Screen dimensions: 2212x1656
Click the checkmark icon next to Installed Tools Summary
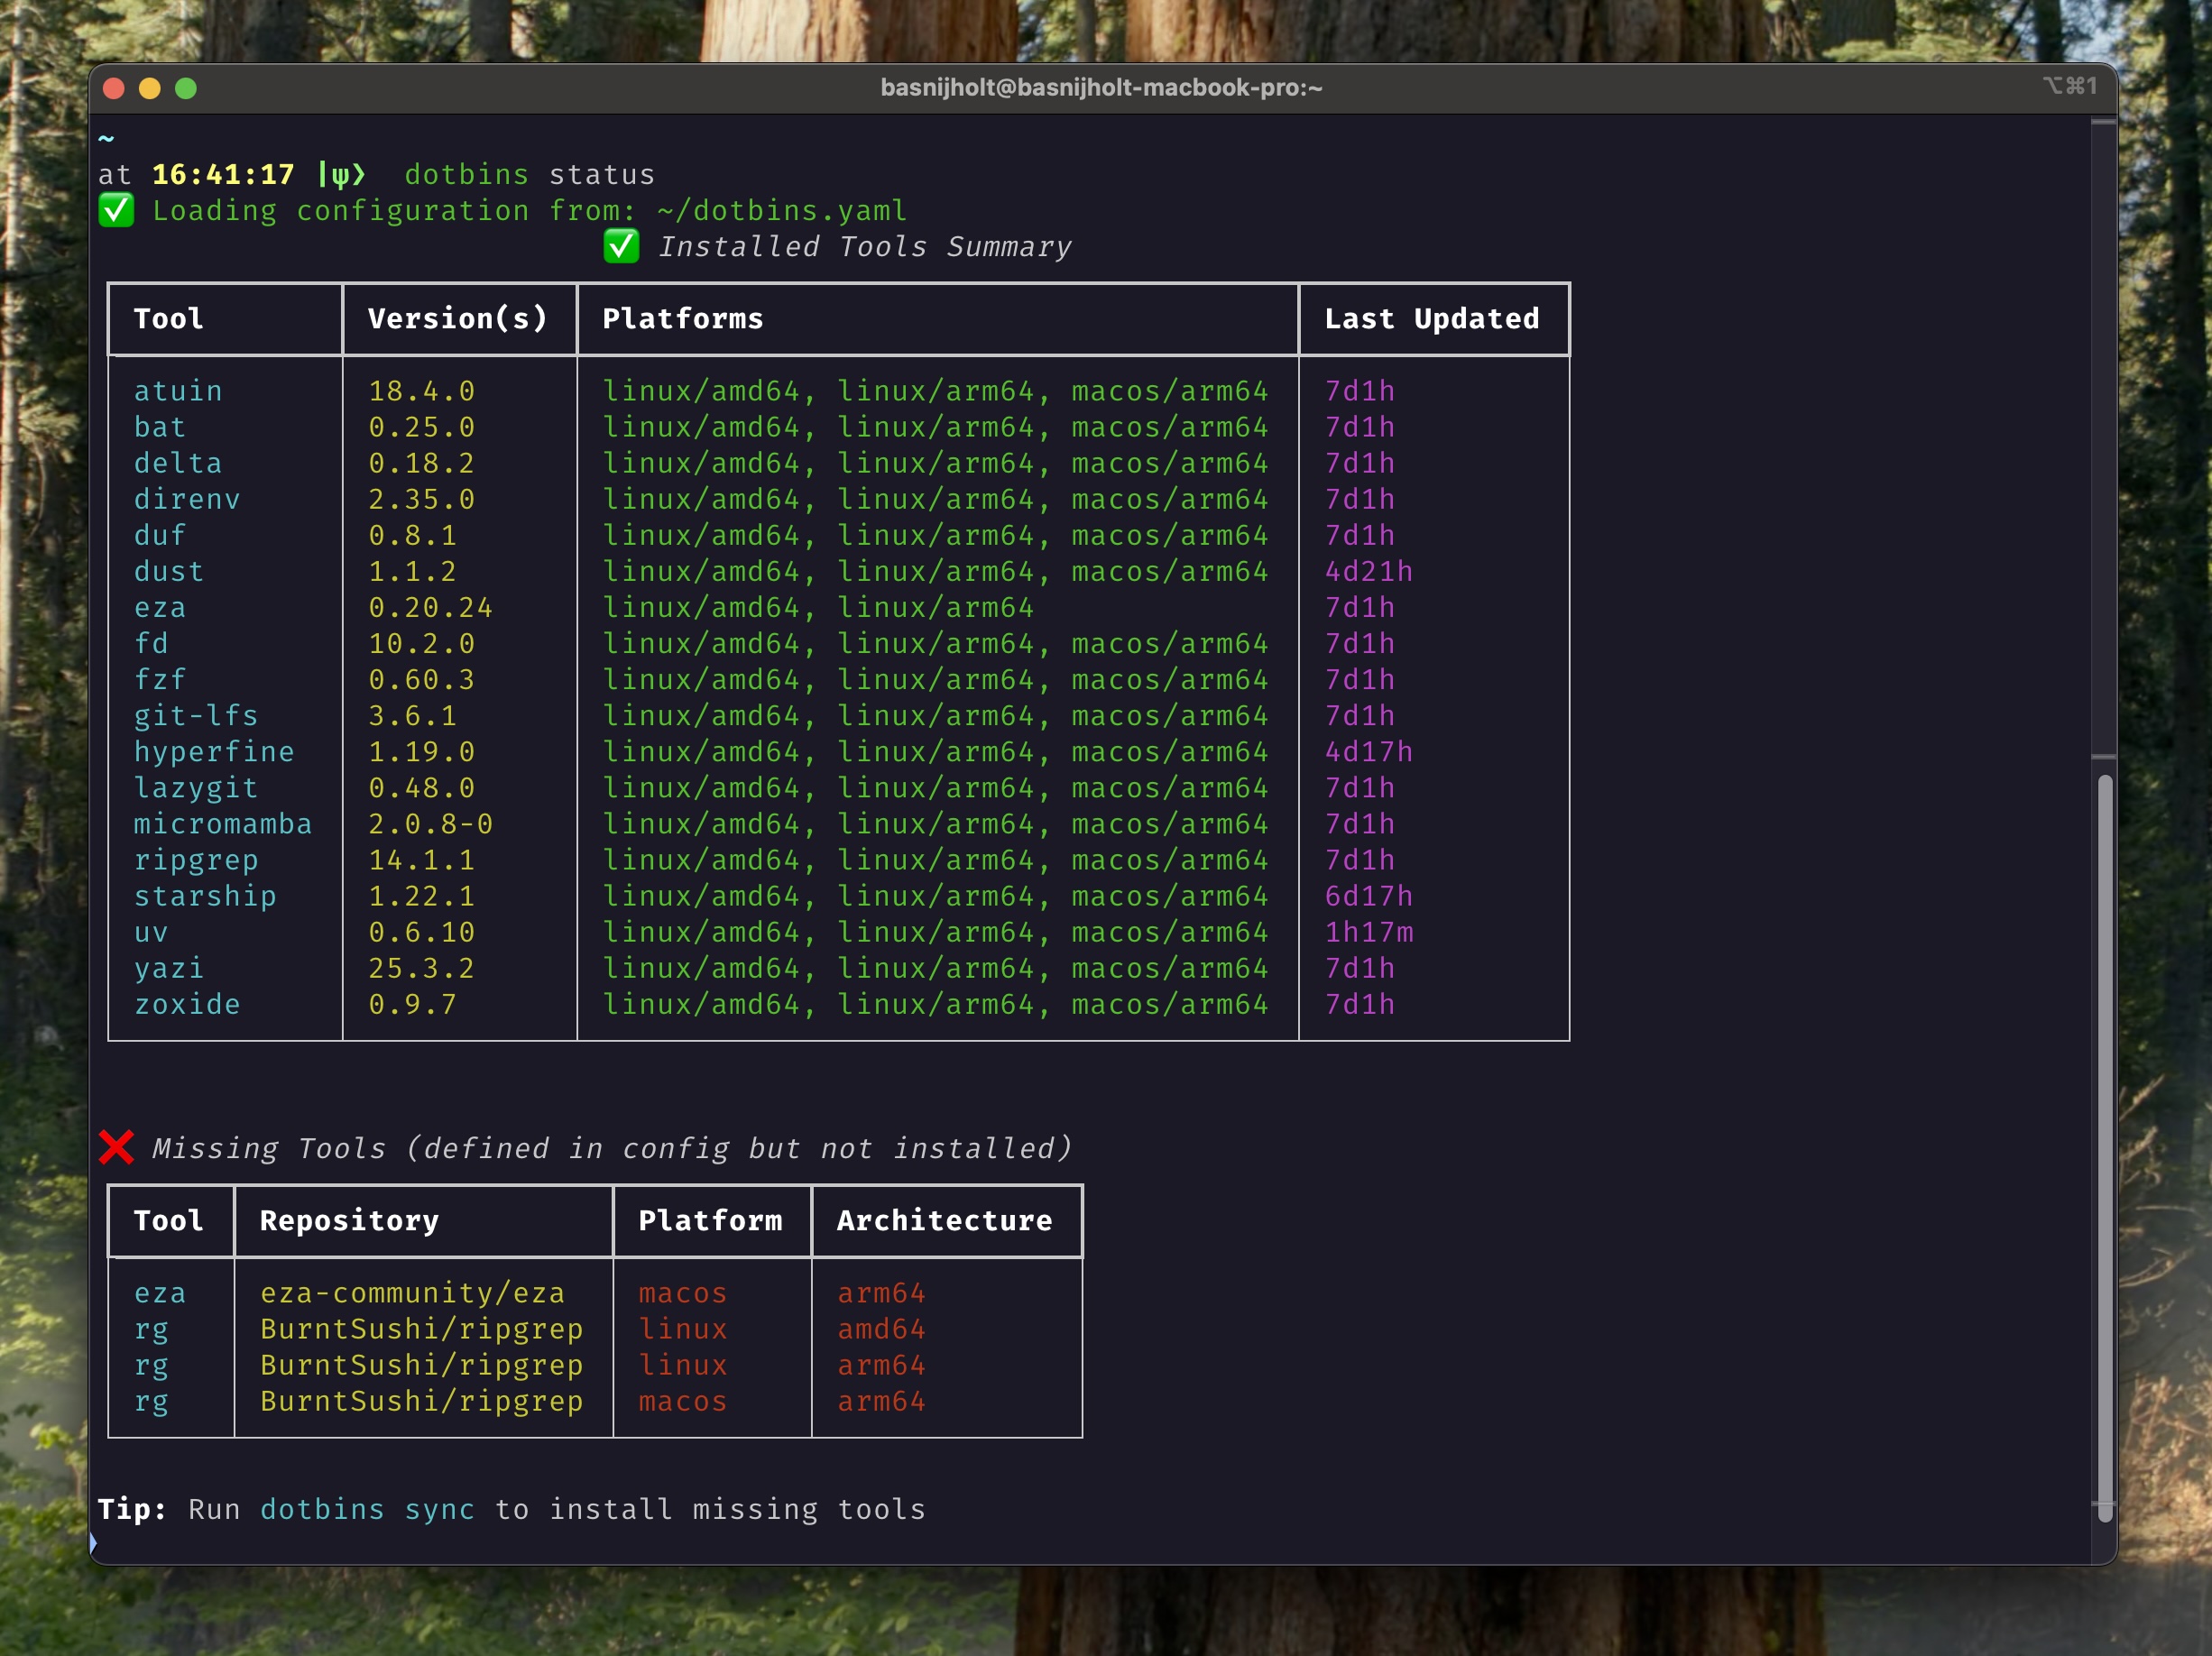[620, 246]
